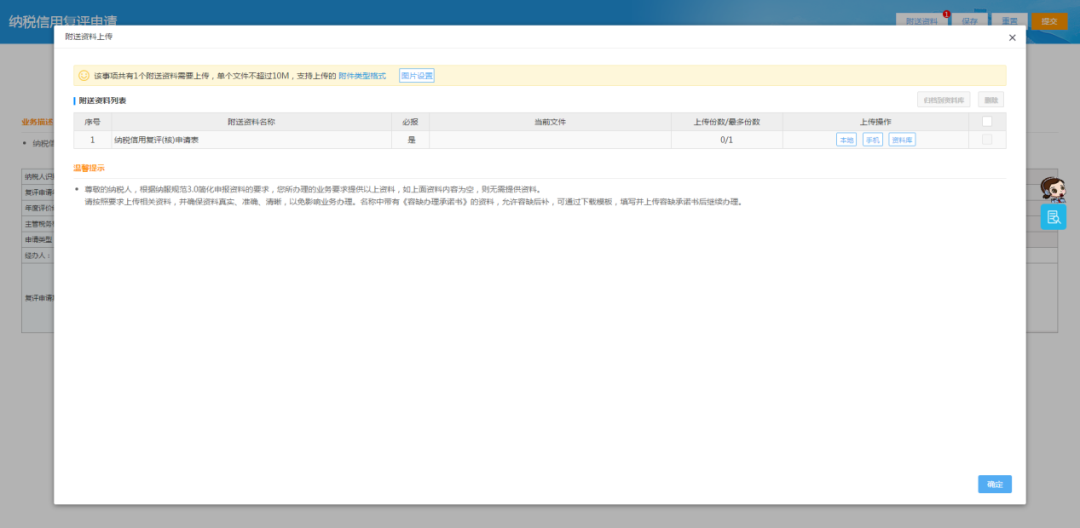Click the 附送资料 button in top bar
This screenshot has width=1080, height=528.
coord(922,21)
